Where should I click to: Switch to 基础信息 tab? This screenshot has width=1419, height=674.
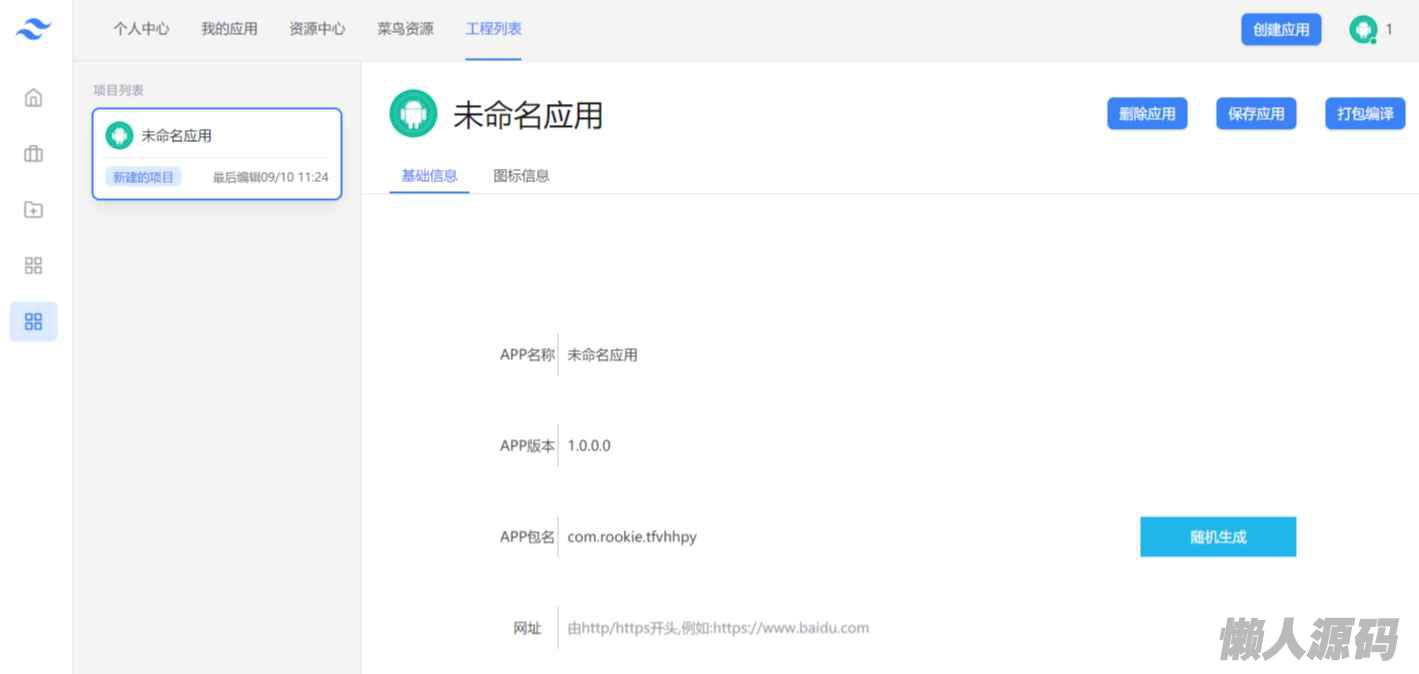(x=429, y=176)
